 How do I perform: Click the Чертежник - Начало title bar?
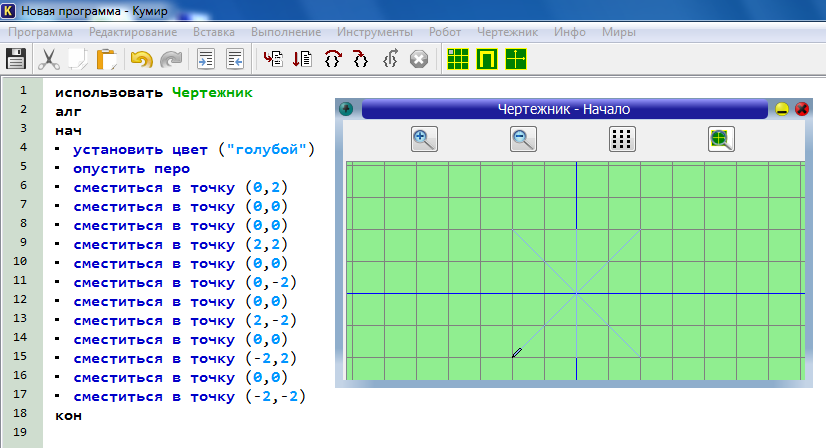tap(564, 109)
